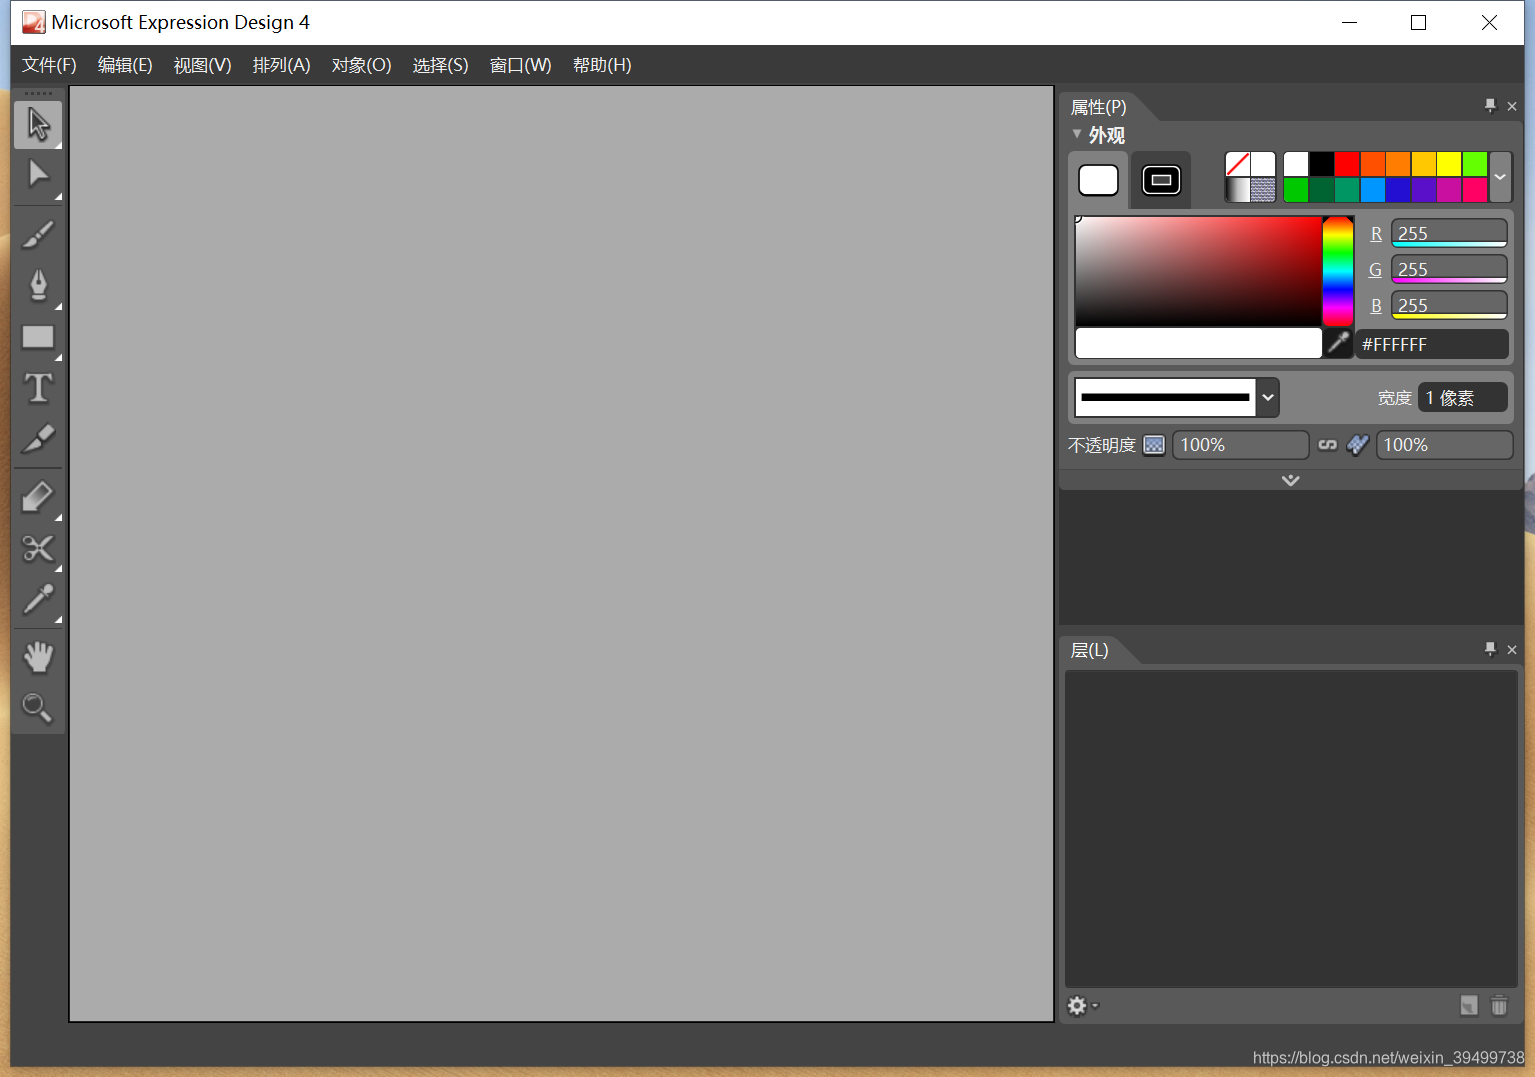
Task: Pin the 层(L) layers panel
Action: [1490, 650]
